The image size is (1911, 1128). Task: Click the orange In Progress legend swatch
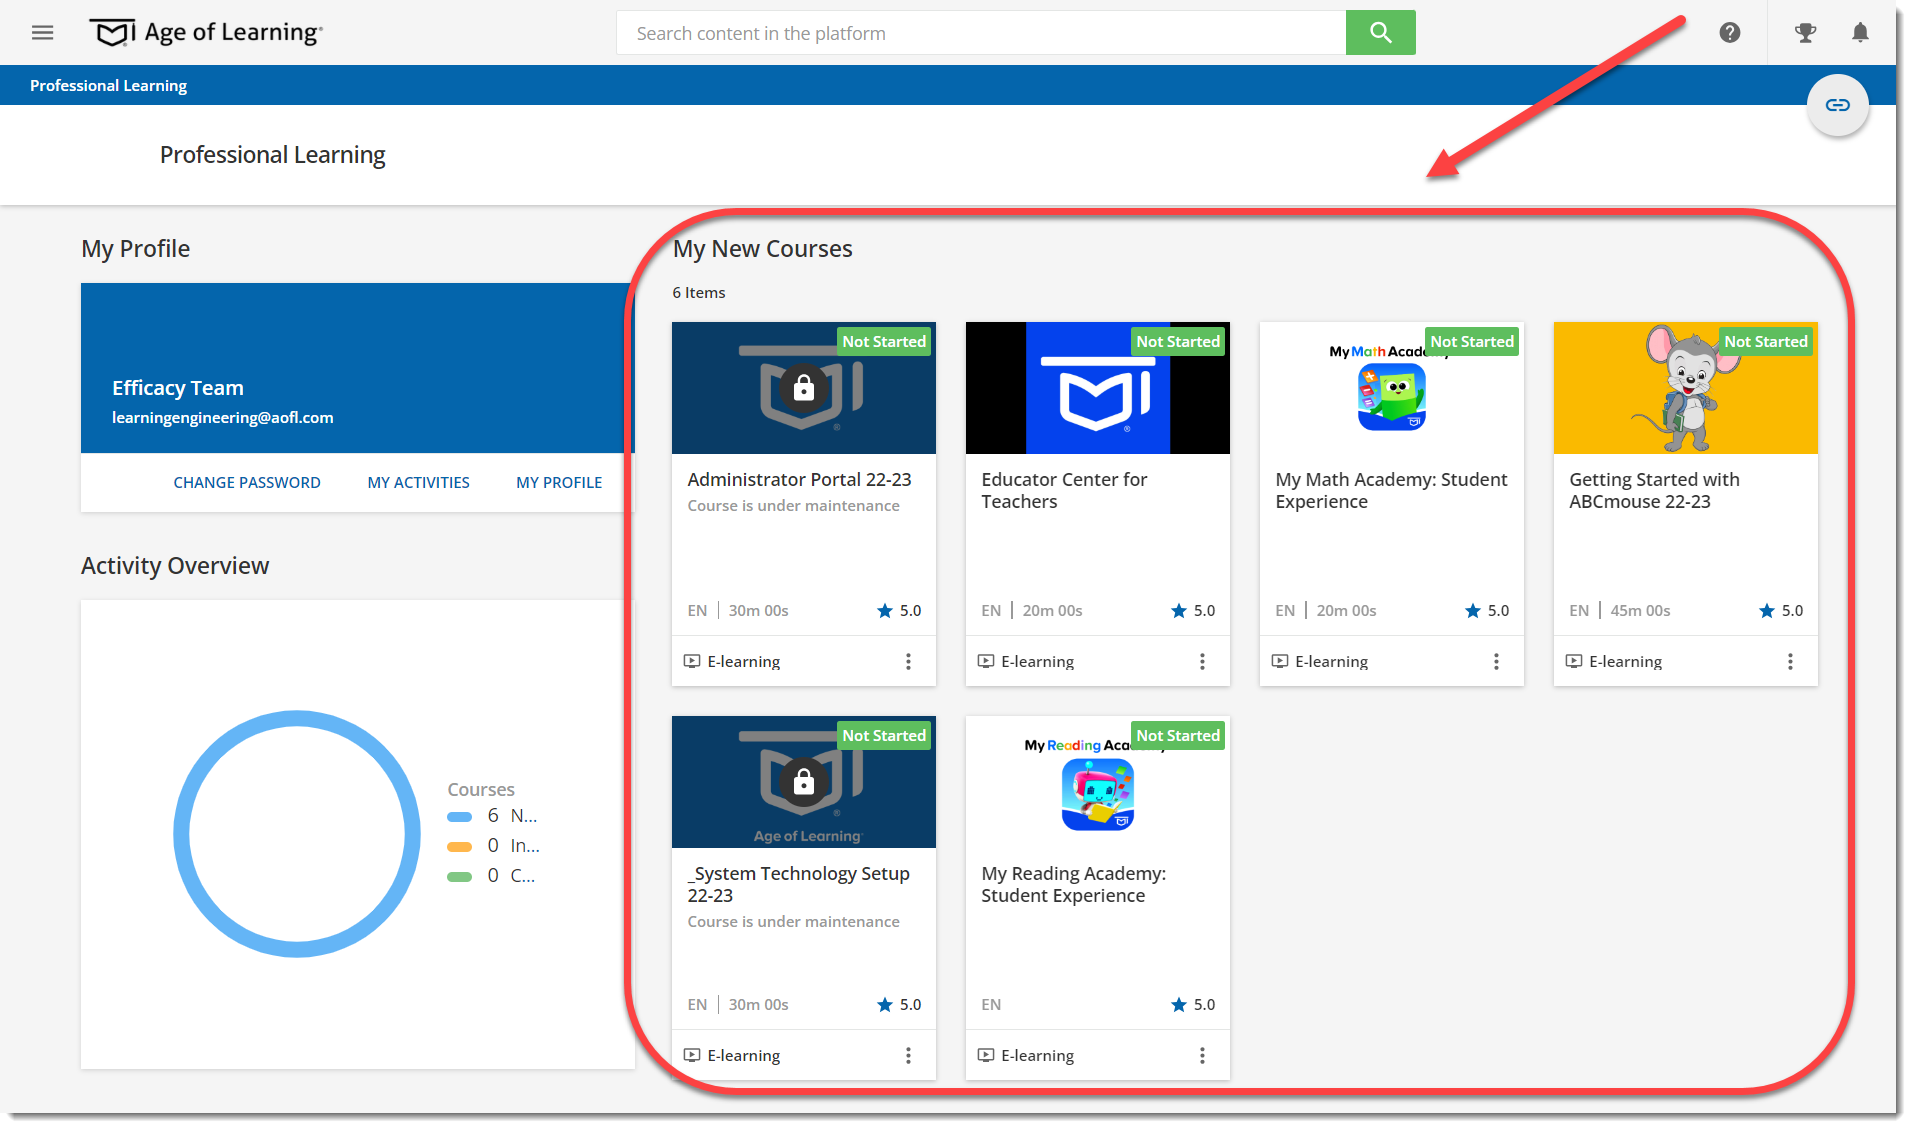pos(459,847)
